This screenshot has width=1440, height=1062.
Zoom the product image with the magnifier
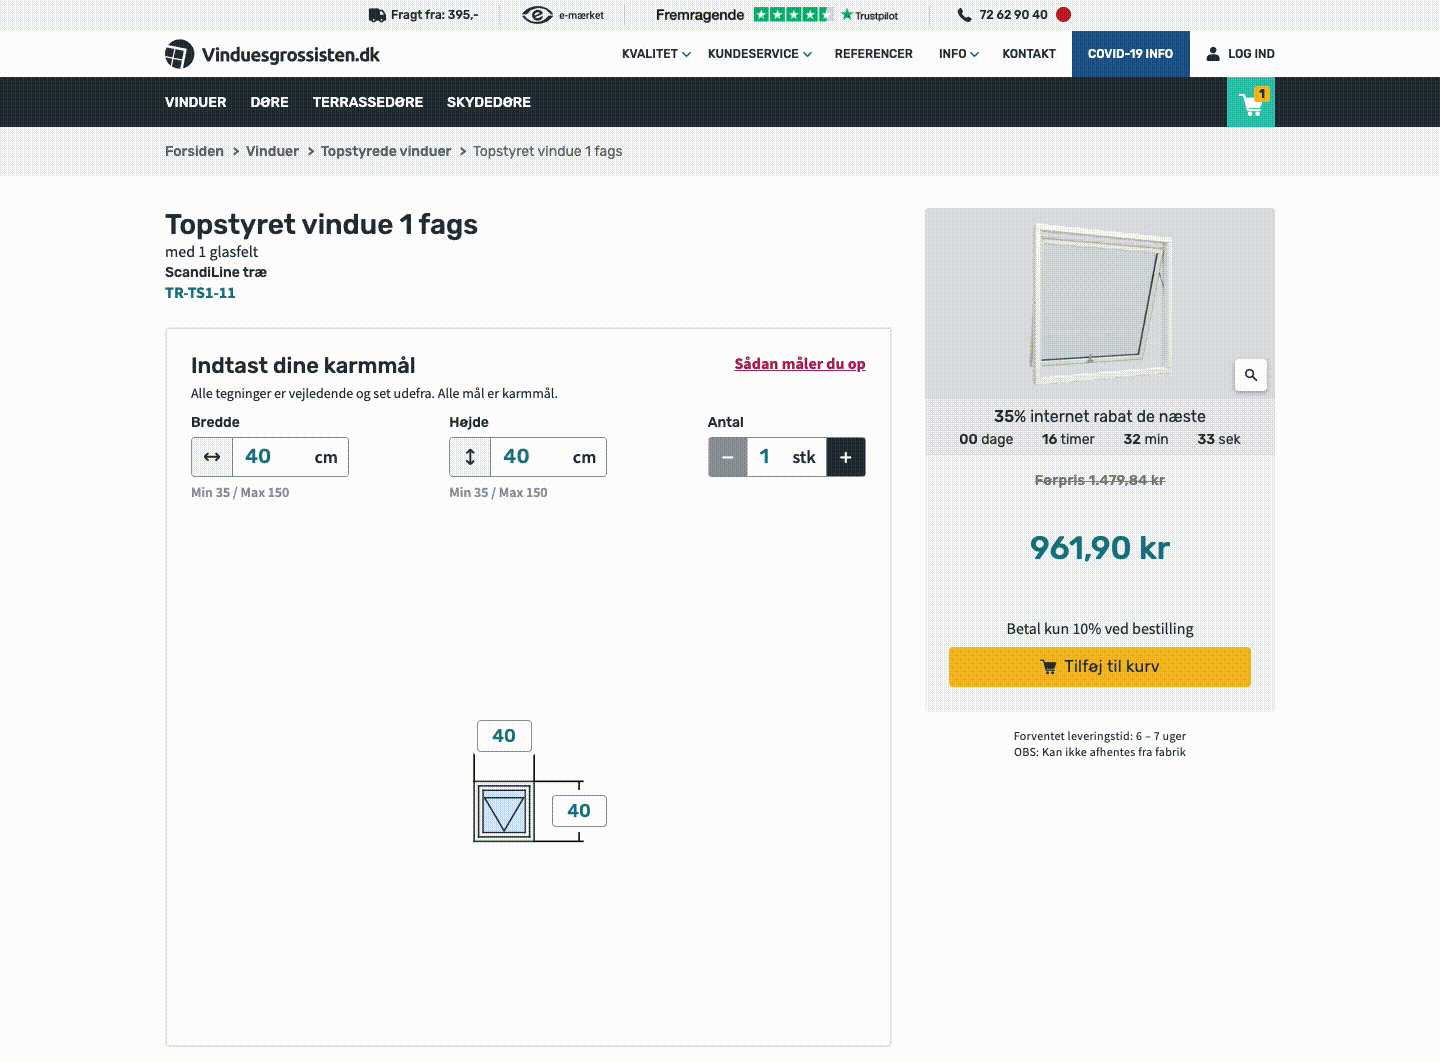1250,375
